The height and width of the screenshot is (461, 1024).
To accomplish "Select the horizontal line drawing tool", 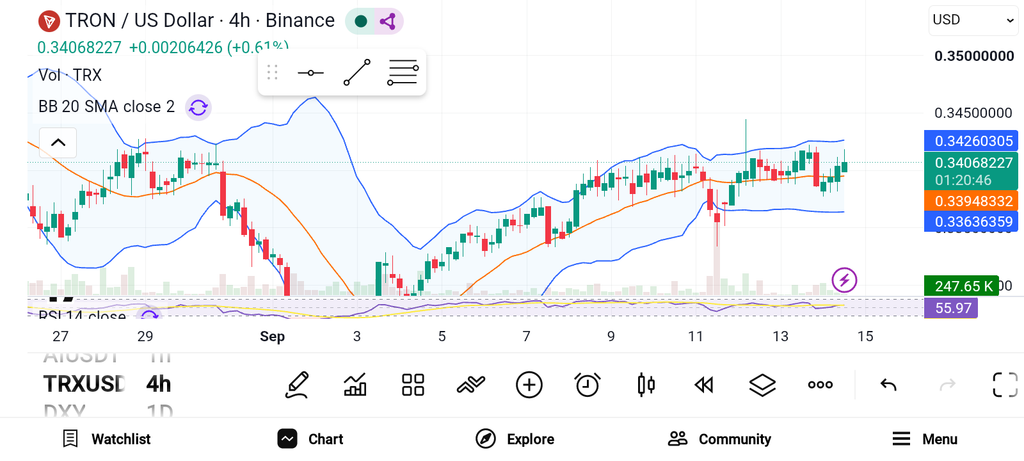I will click(310, 72).
